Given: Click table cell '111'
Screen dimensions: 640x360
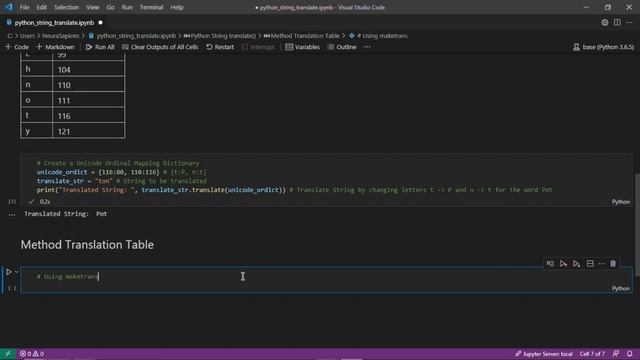Looking at the screenshot, I should pos(64,101).
